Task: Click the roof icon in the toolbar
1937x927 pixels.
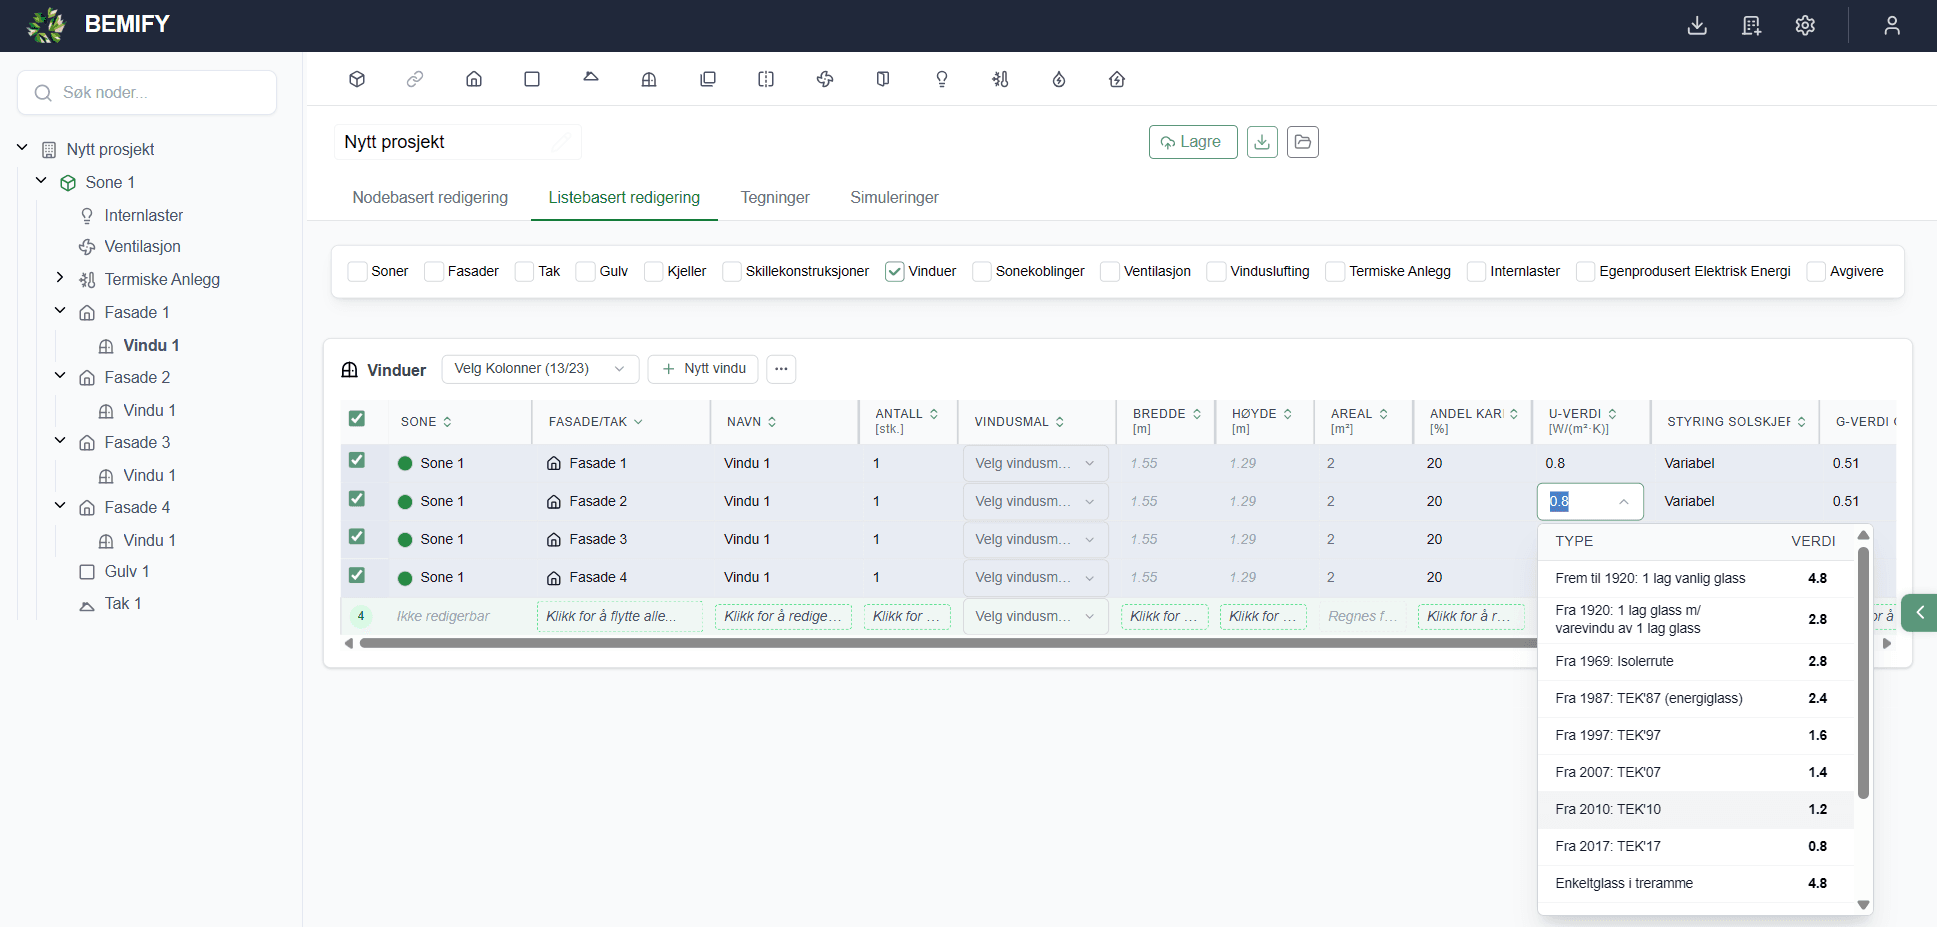Action: coord(591,77)
